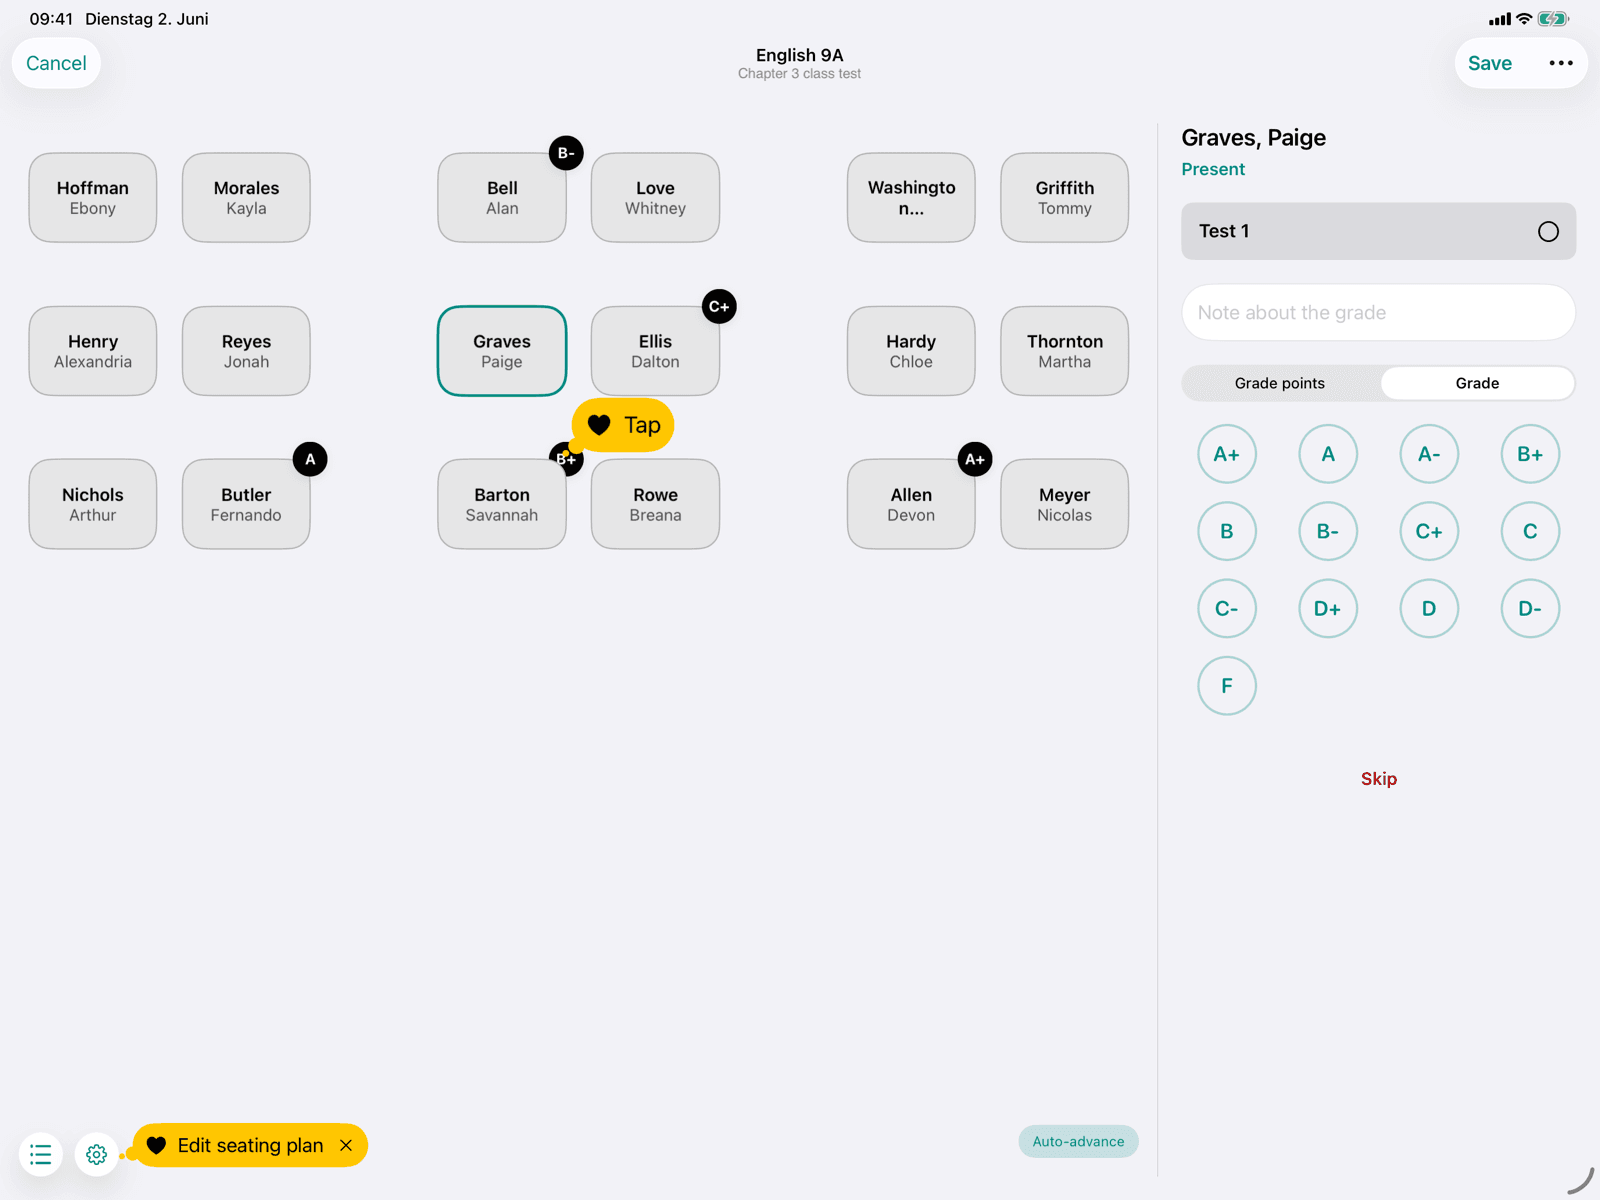
Task: Toggle Auto-advance option
Action: 1078,1141
